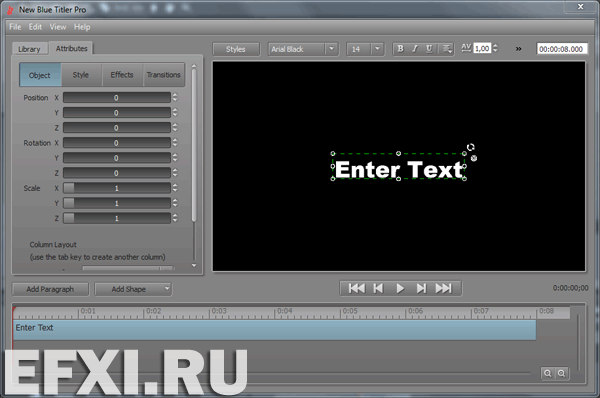Click kerning value input field

(482, 48)
